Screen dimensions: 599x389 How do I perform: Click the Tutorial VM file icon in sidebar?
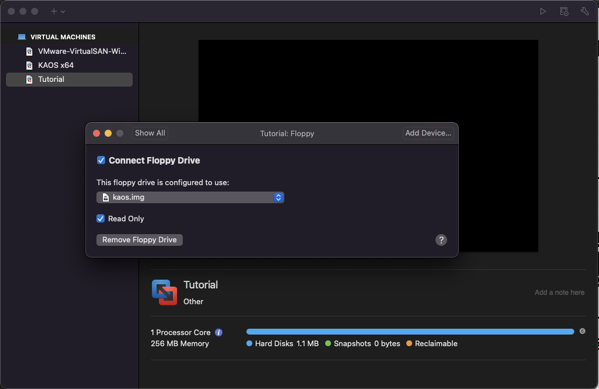29,79
